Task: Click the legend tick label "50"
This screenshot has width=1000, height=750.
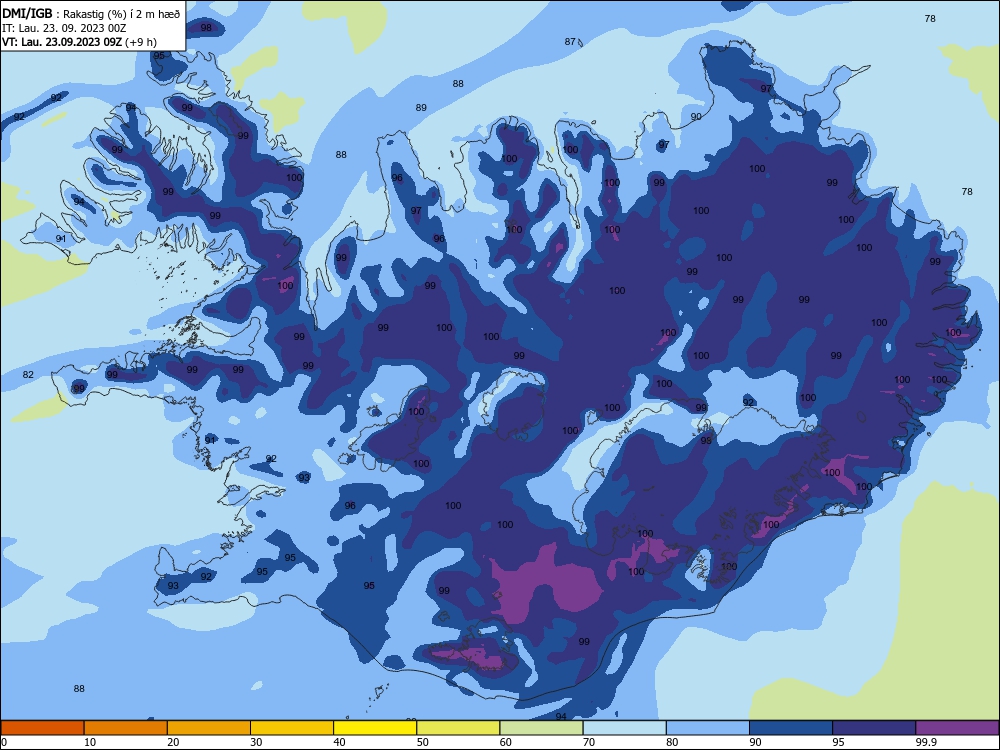Action: tap(422, 742)
